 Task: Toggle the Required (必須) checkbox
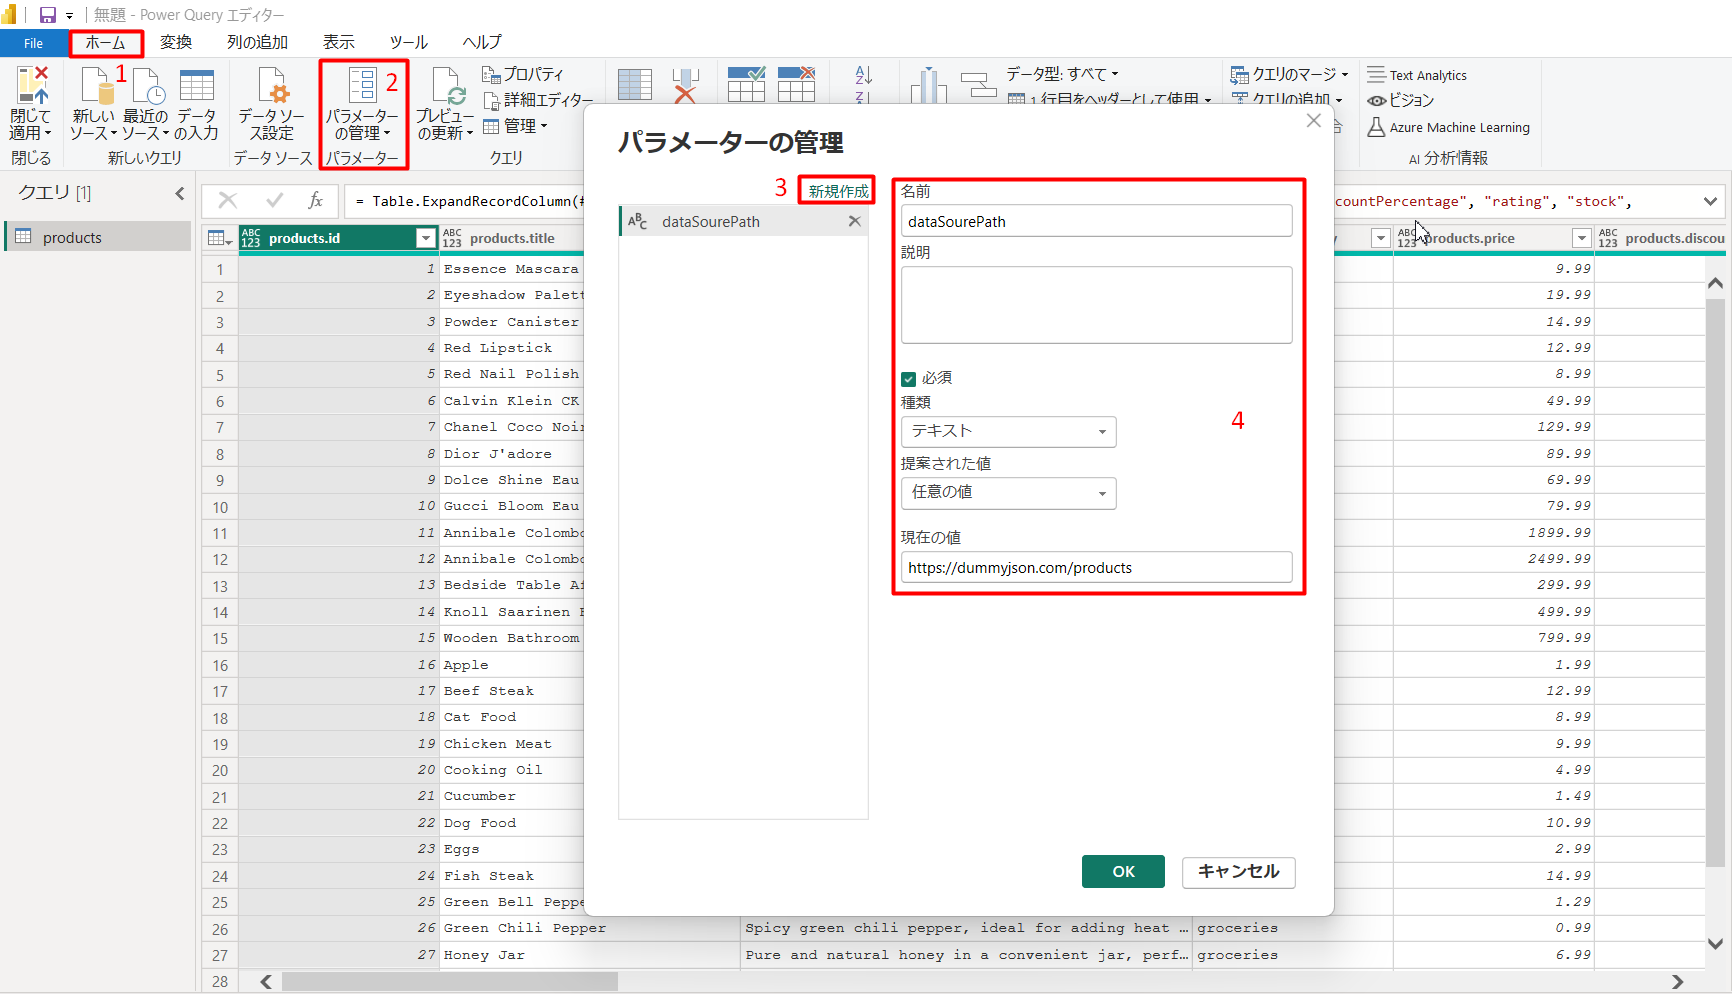point(909,379)
